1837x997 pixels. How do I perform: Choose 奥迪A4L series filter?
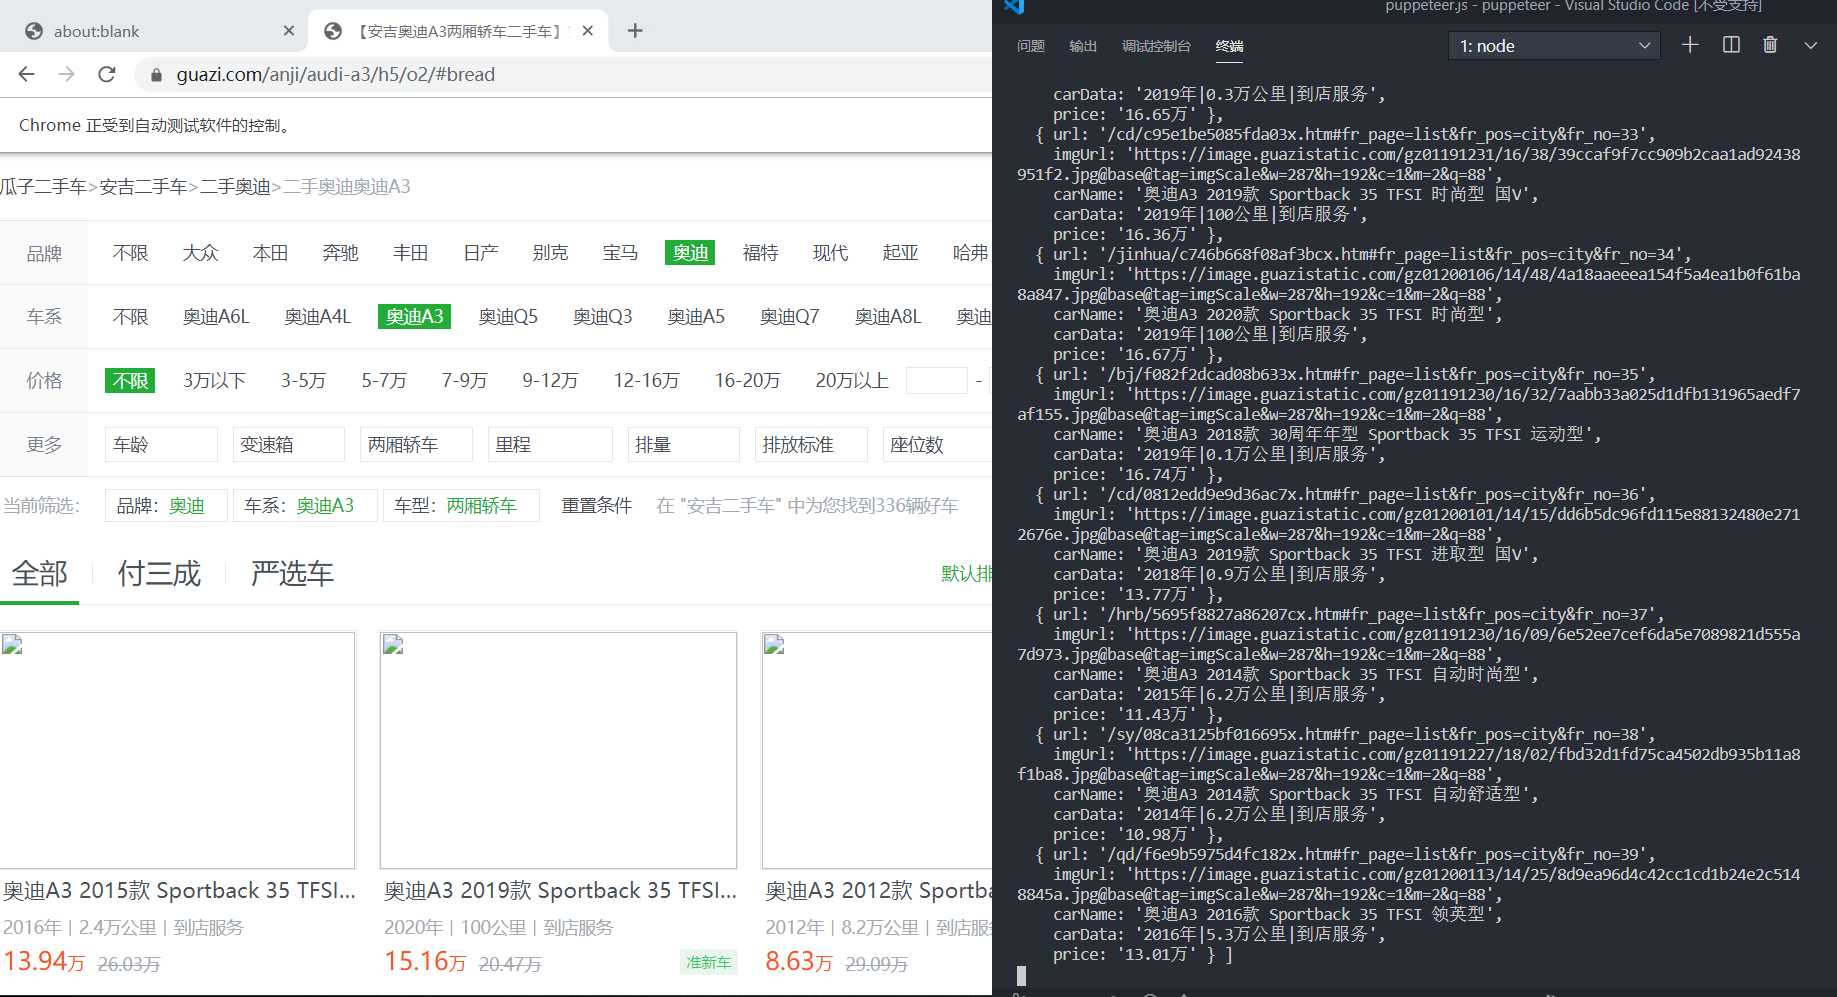coord(317,317)
